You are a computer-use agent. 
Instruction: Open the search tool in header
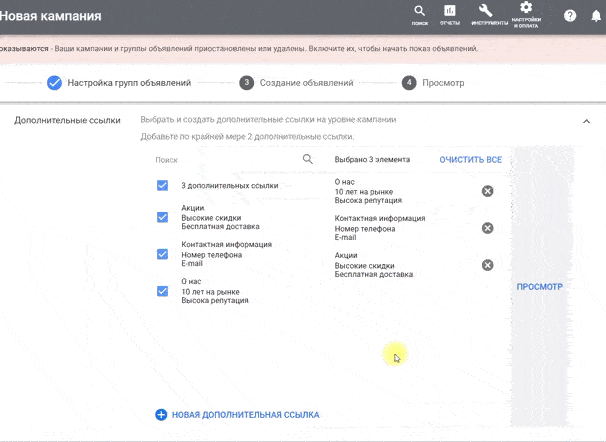(x=420, y=15)
